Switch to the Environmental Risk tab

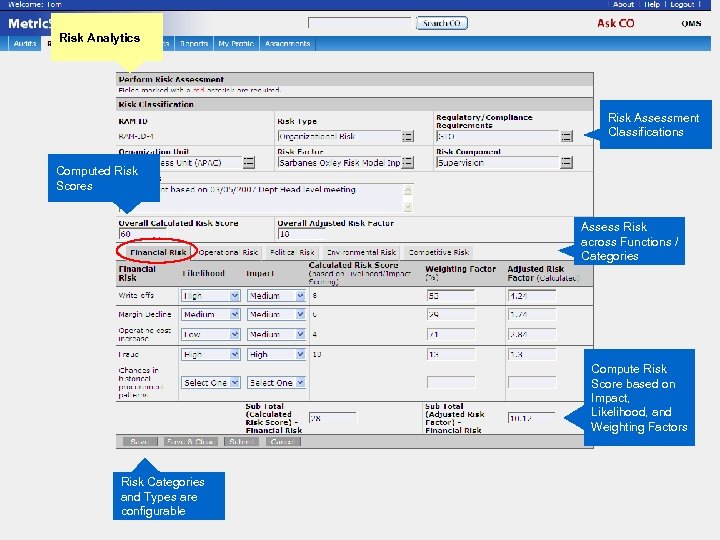pyautogui.click(x=361, y=252)
